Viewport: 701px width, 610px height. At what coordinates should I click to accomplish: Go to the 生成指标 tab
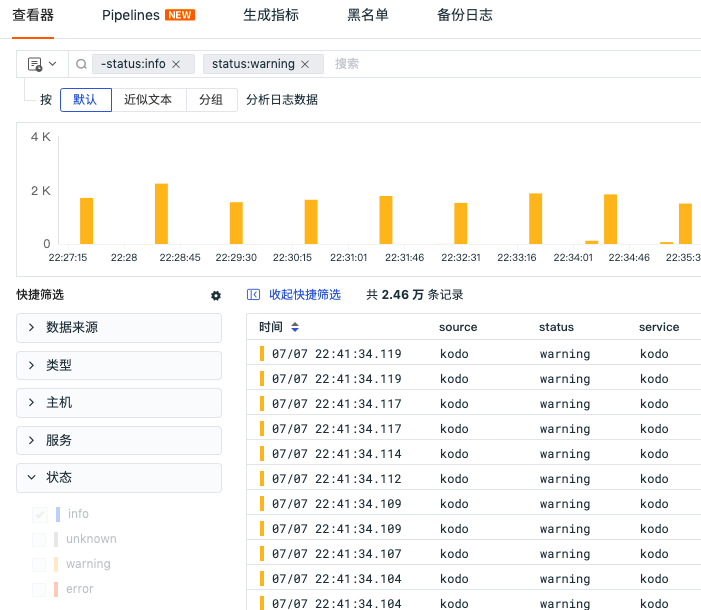pos(271,15)
